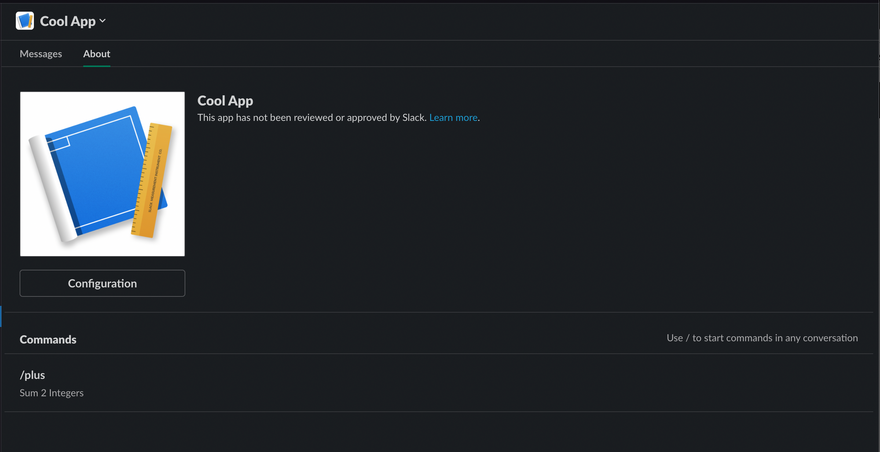Click the empty area below the /plus command
880x452 pixels.
coord(440,432)
